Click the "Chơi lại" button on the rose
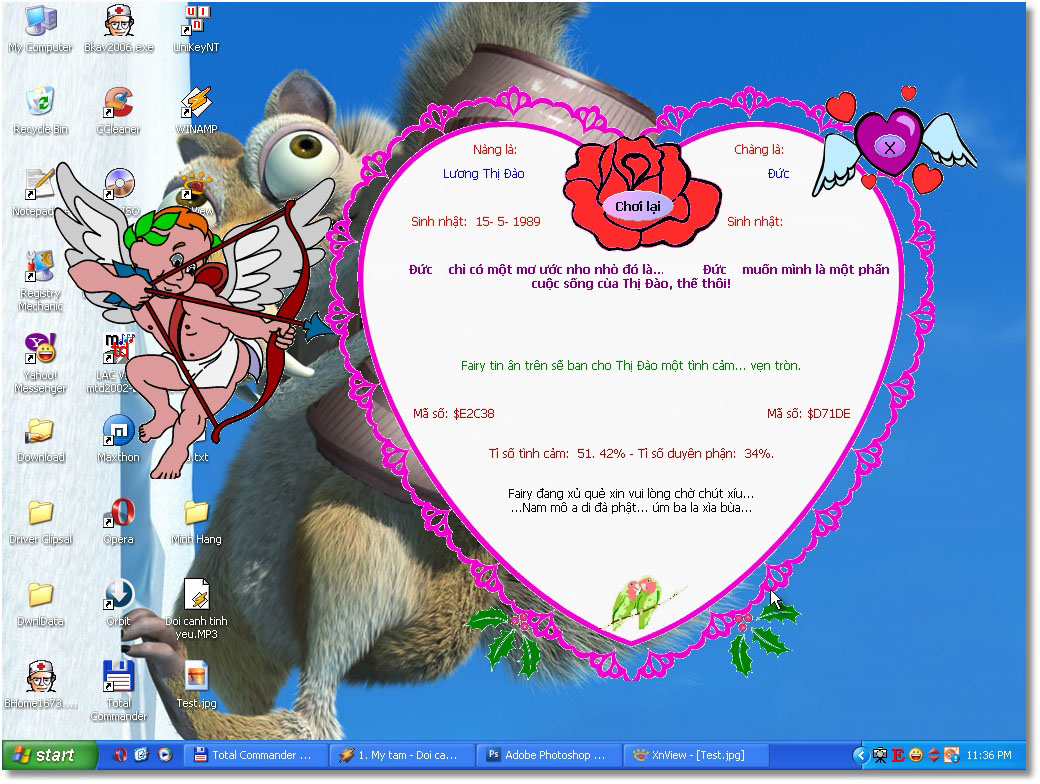This screenshot has width=1040, height=784. [637, 206]
